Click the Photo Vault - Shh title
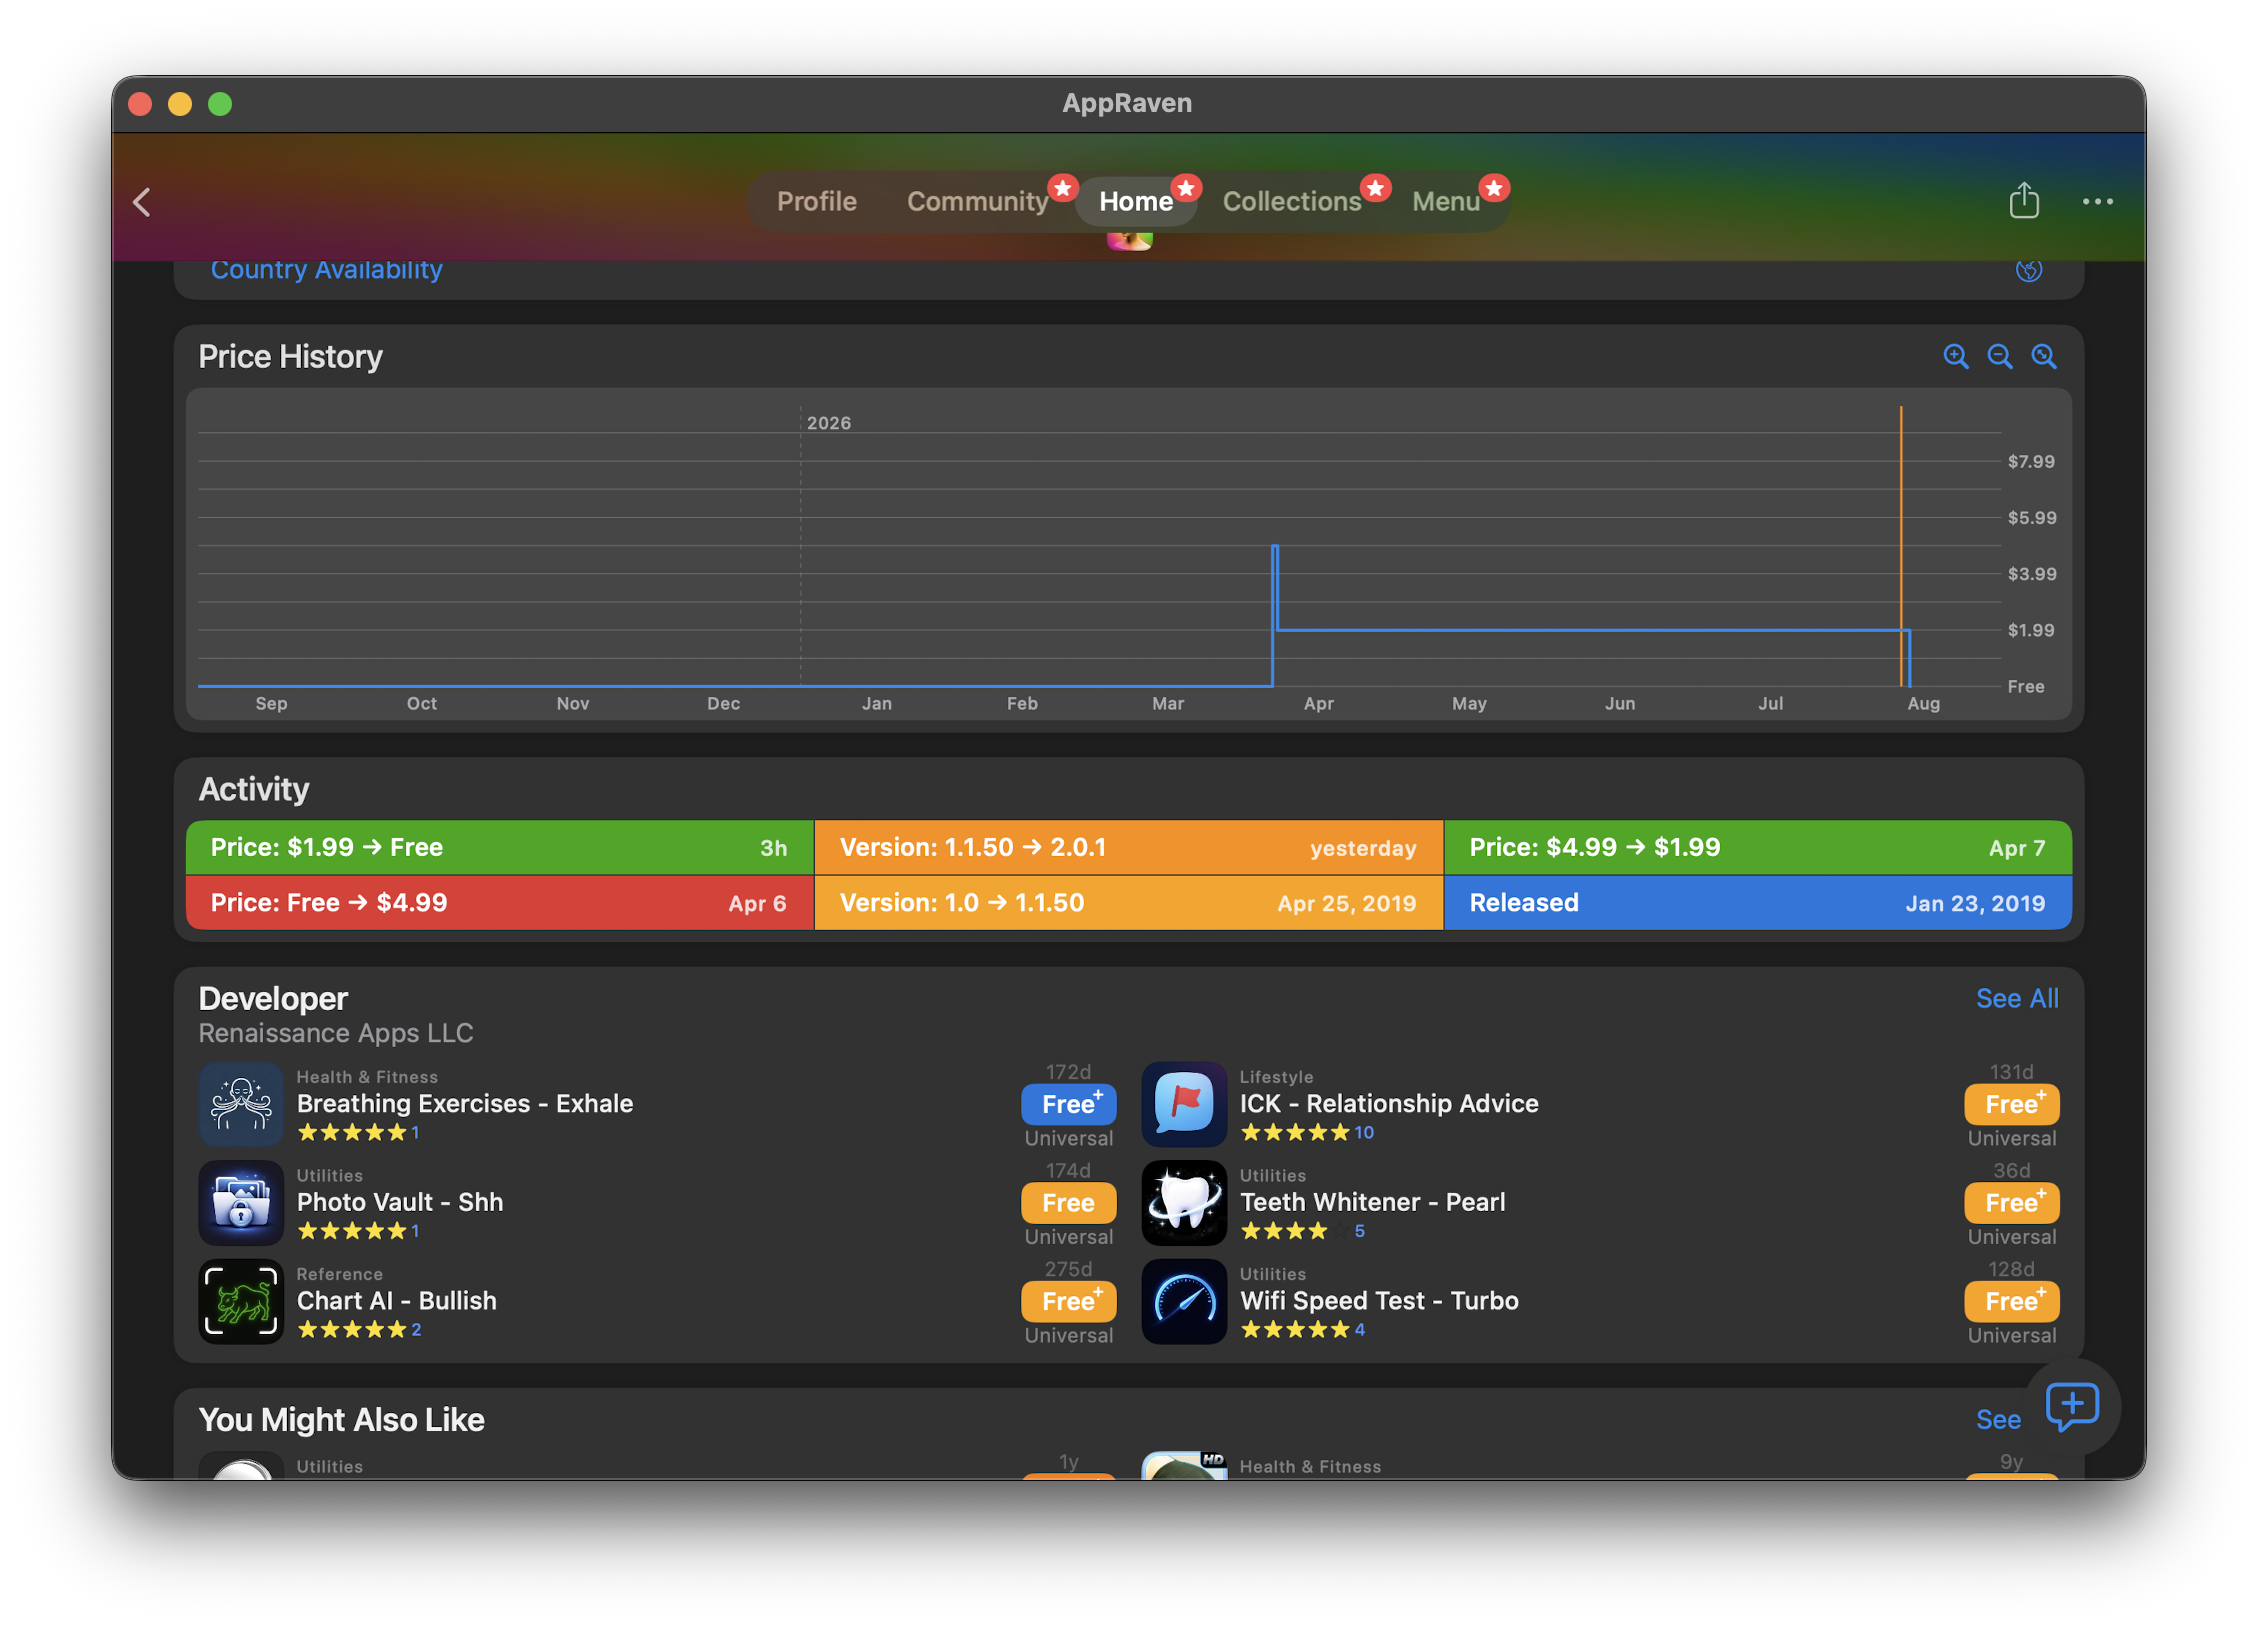The image size is (2258, 1628). coord(399,1202)
